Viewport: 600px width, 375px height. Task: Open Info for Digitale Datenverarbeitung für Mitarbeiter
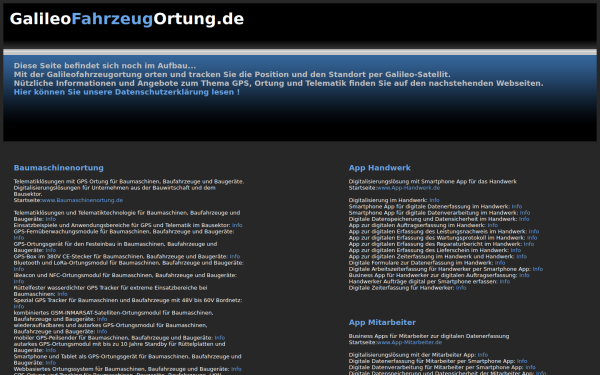pyautogui.click(x=530, y=367)
